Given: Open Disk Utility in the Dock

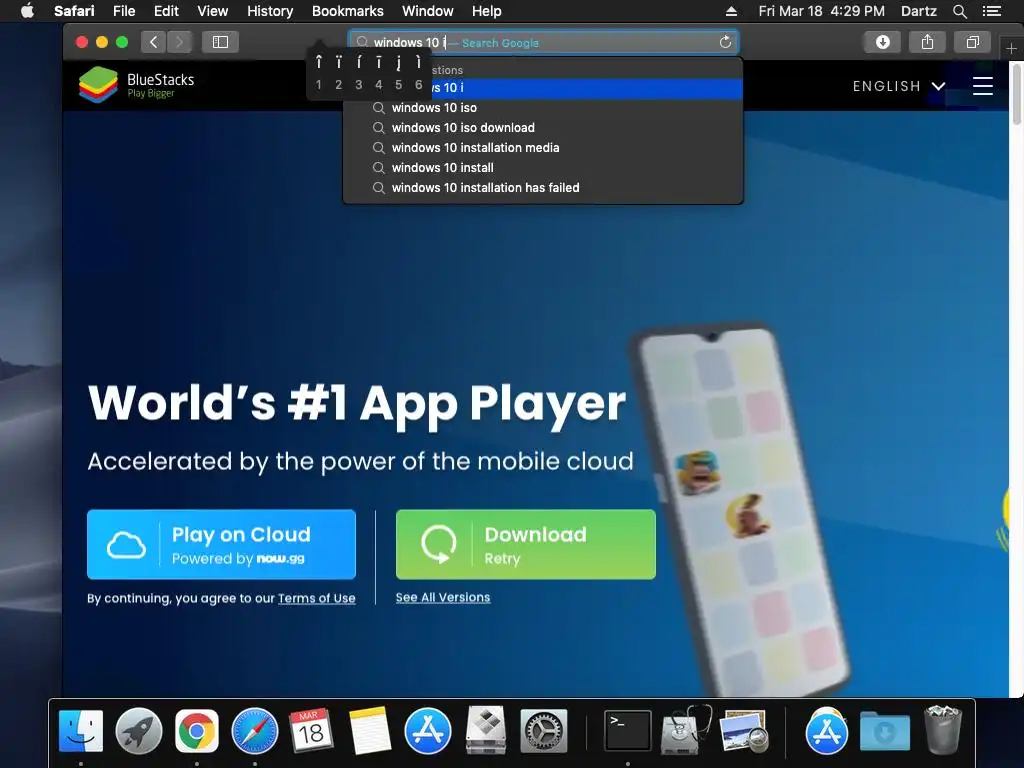Looking at the screenshot, I should [685, 730].
